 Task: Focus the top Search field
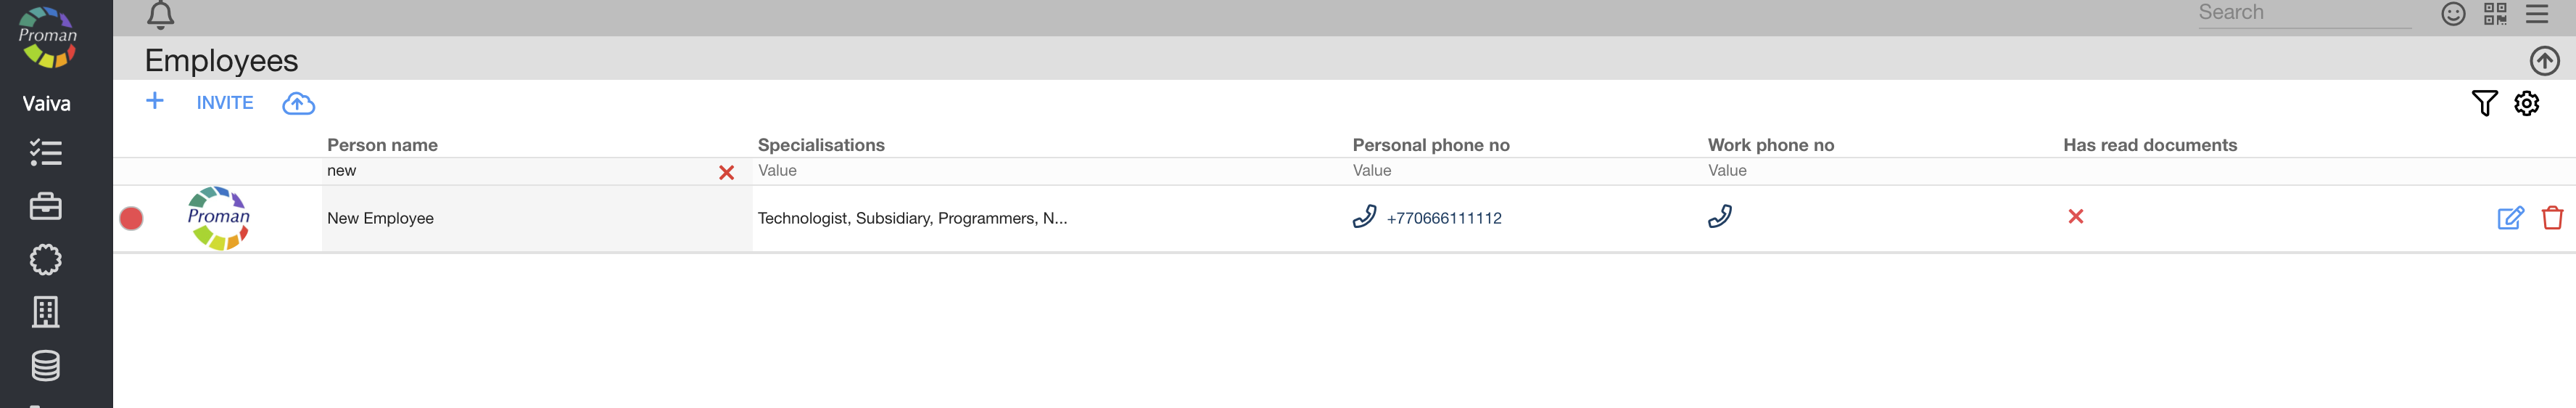click(2303, 13)
